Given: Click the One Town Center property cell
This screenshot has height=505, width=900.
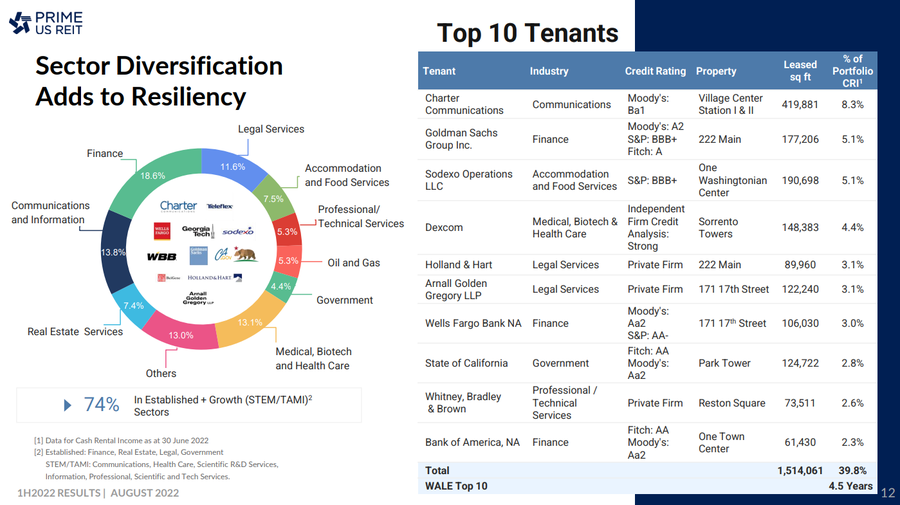Looking at the screenshot, I should click(721, 442).
